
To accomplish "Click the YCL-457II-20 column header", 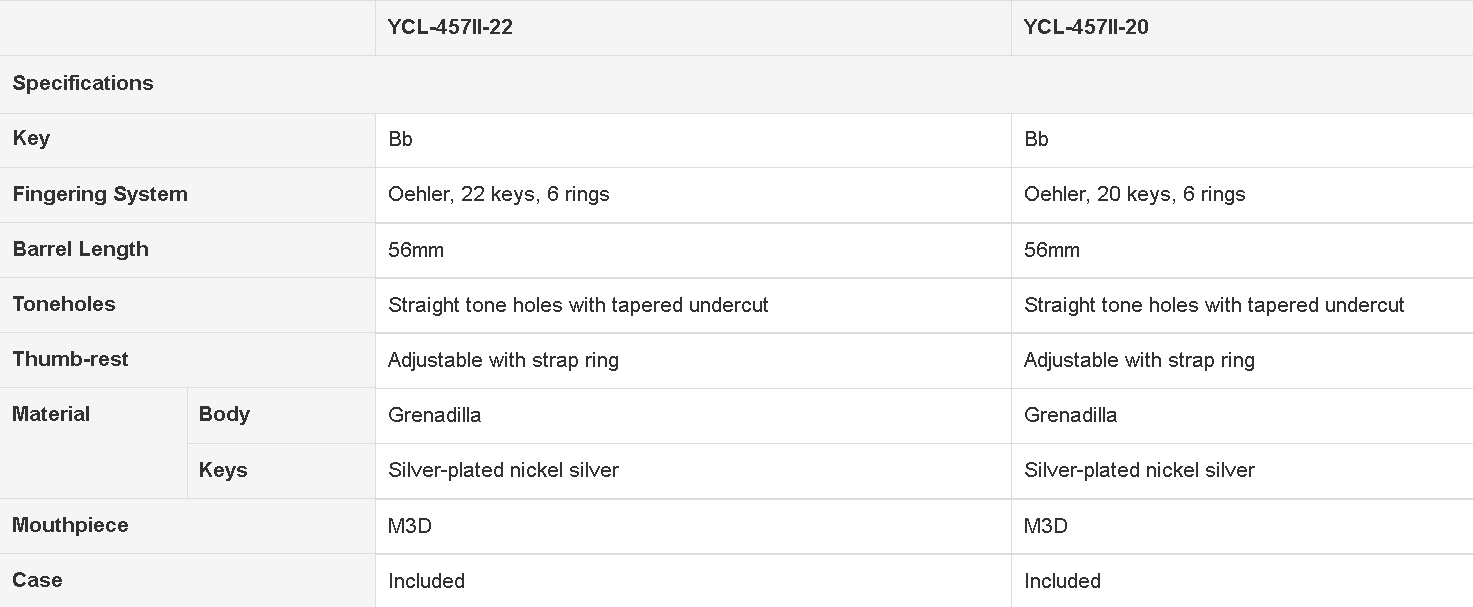I will (1086, 27).
